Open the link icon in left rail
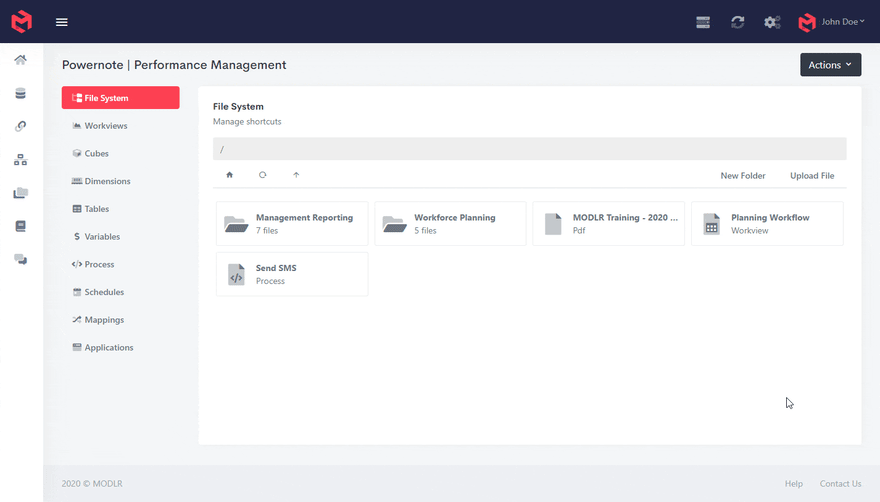The height and width of the screenshot is (502, 880). [x=21, y=126]
